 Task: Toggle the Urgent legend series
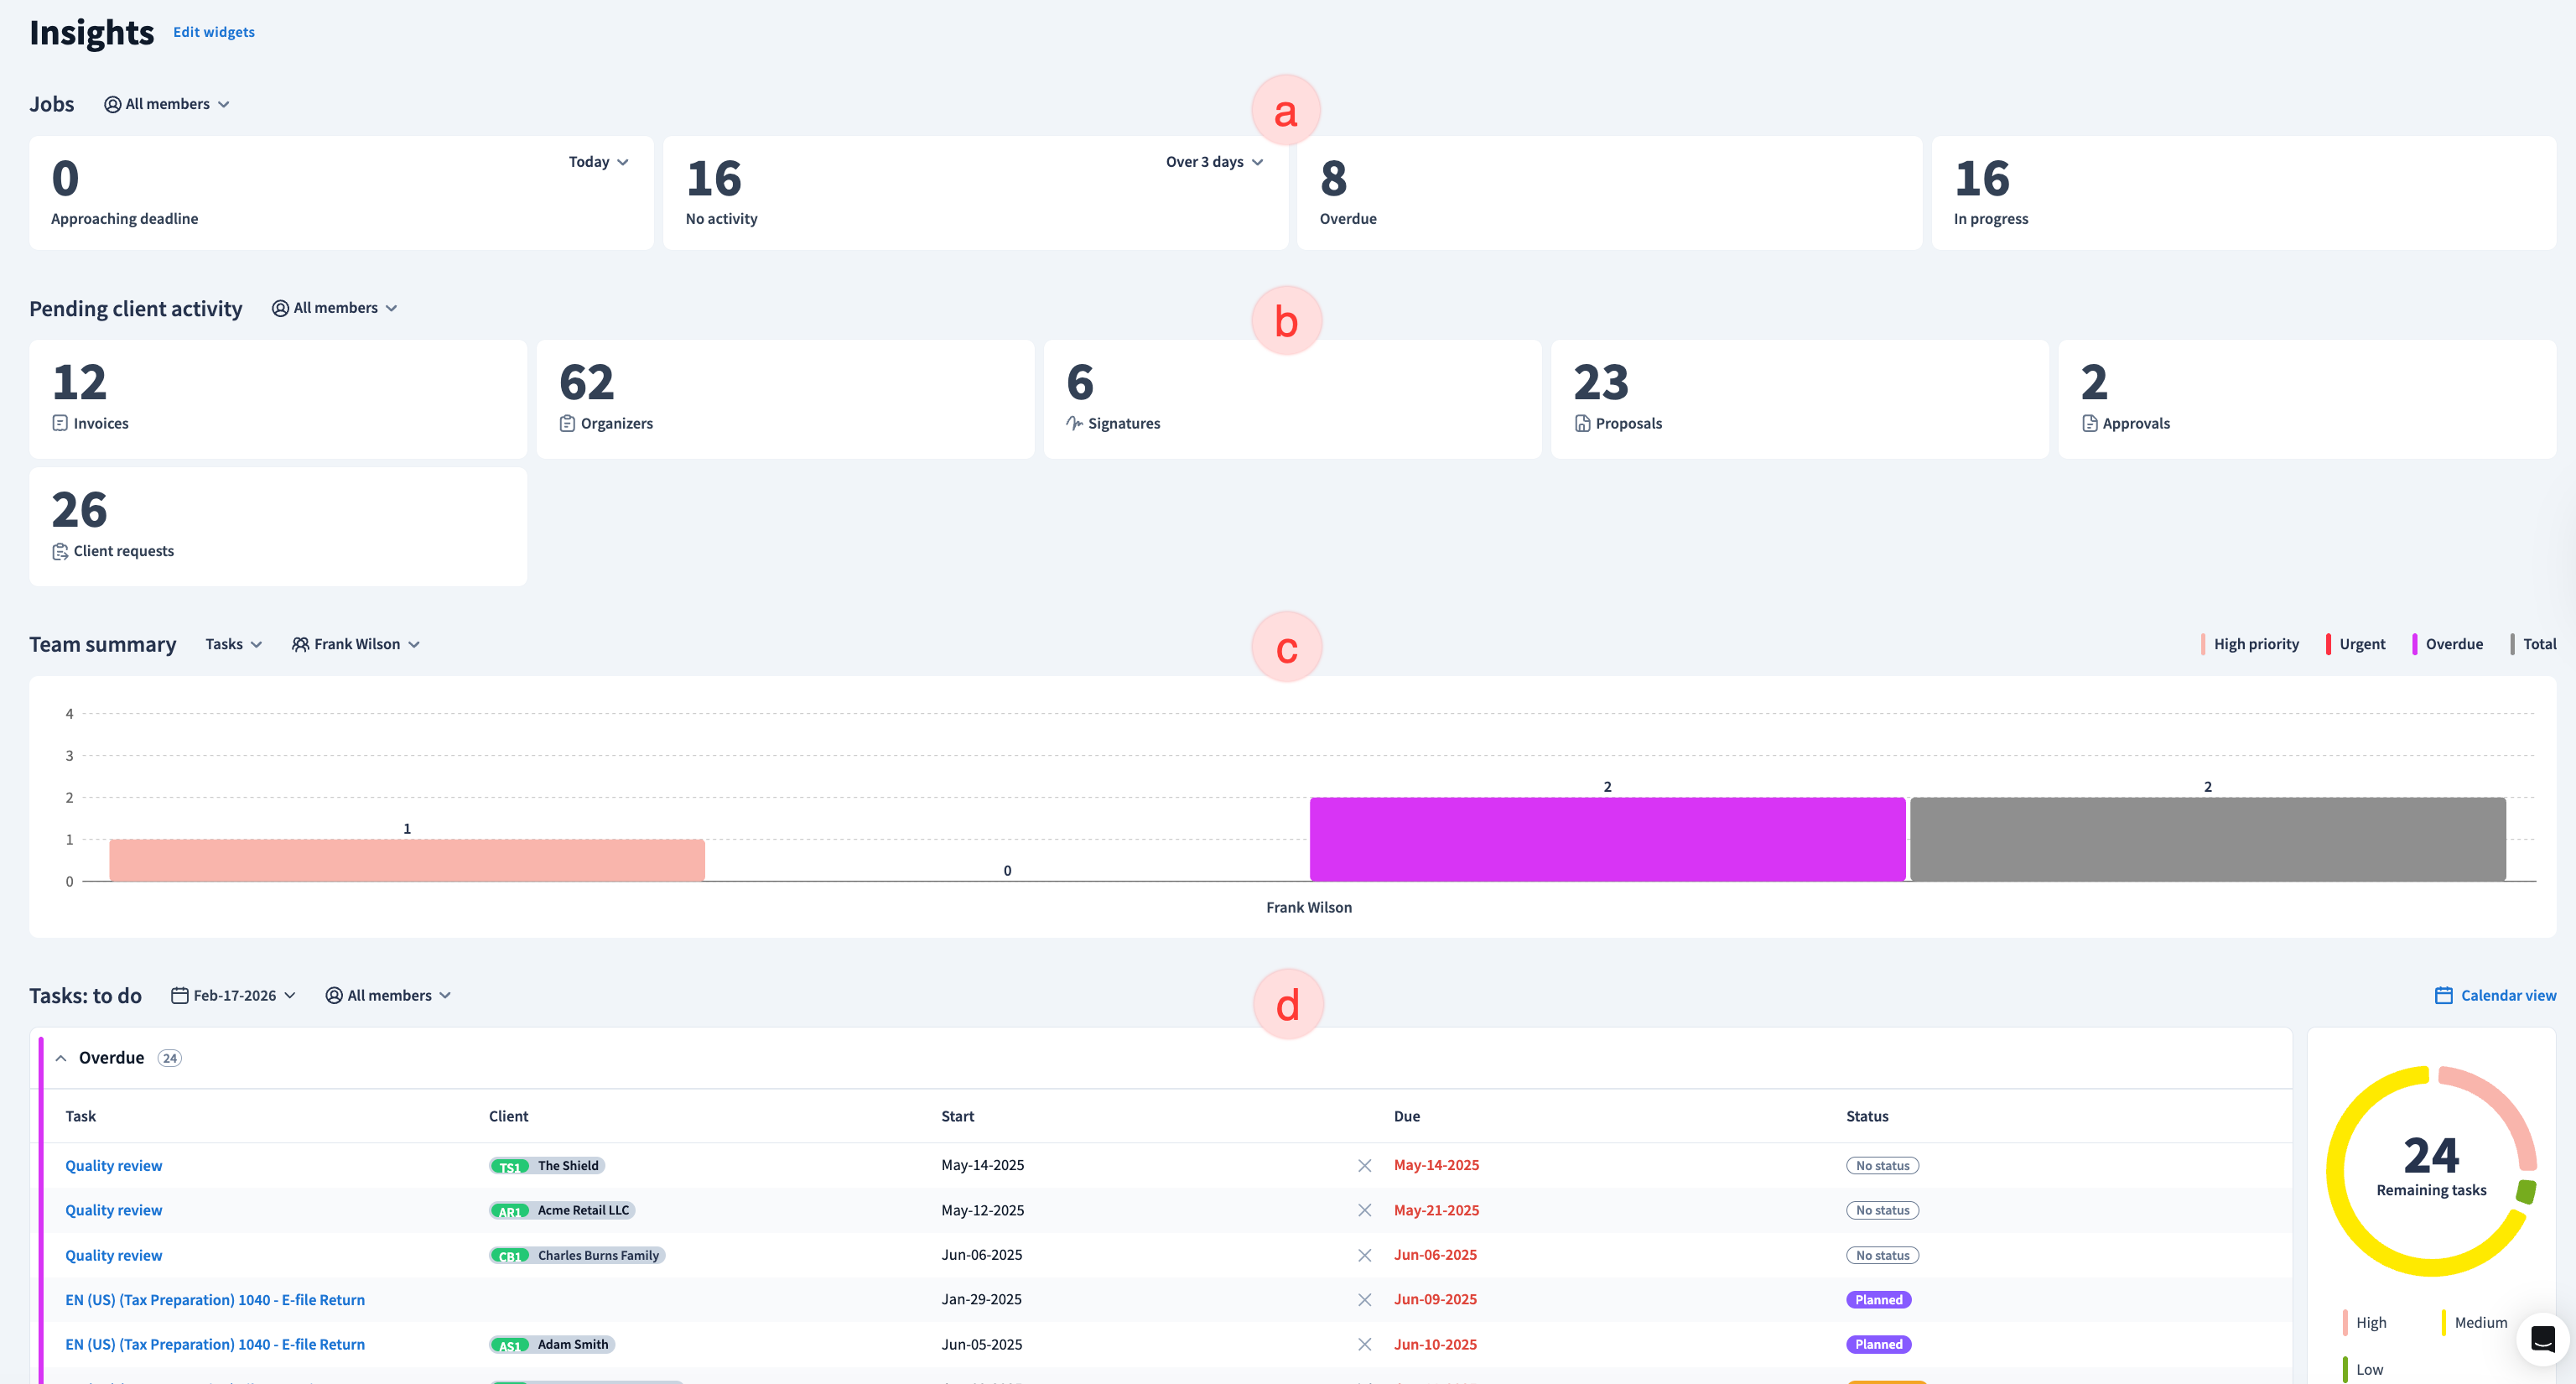coord(2361,644)
